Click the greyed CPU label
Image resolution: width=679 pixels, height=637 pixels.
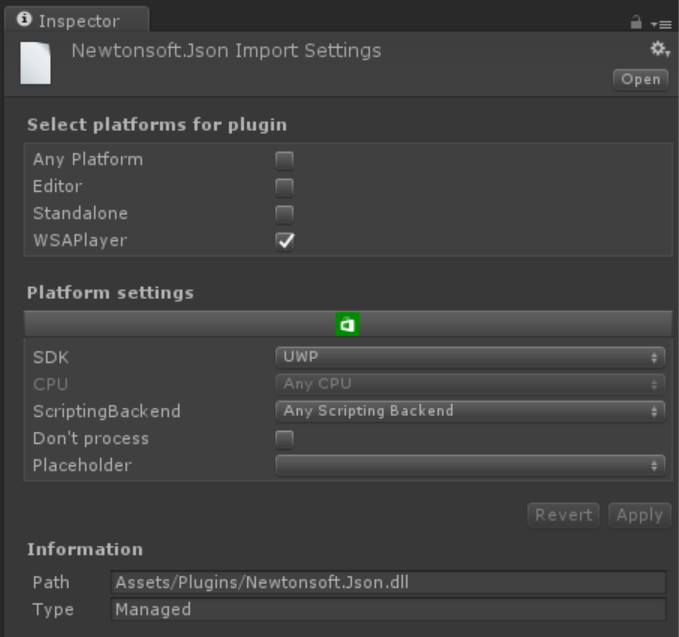[51, 385]
